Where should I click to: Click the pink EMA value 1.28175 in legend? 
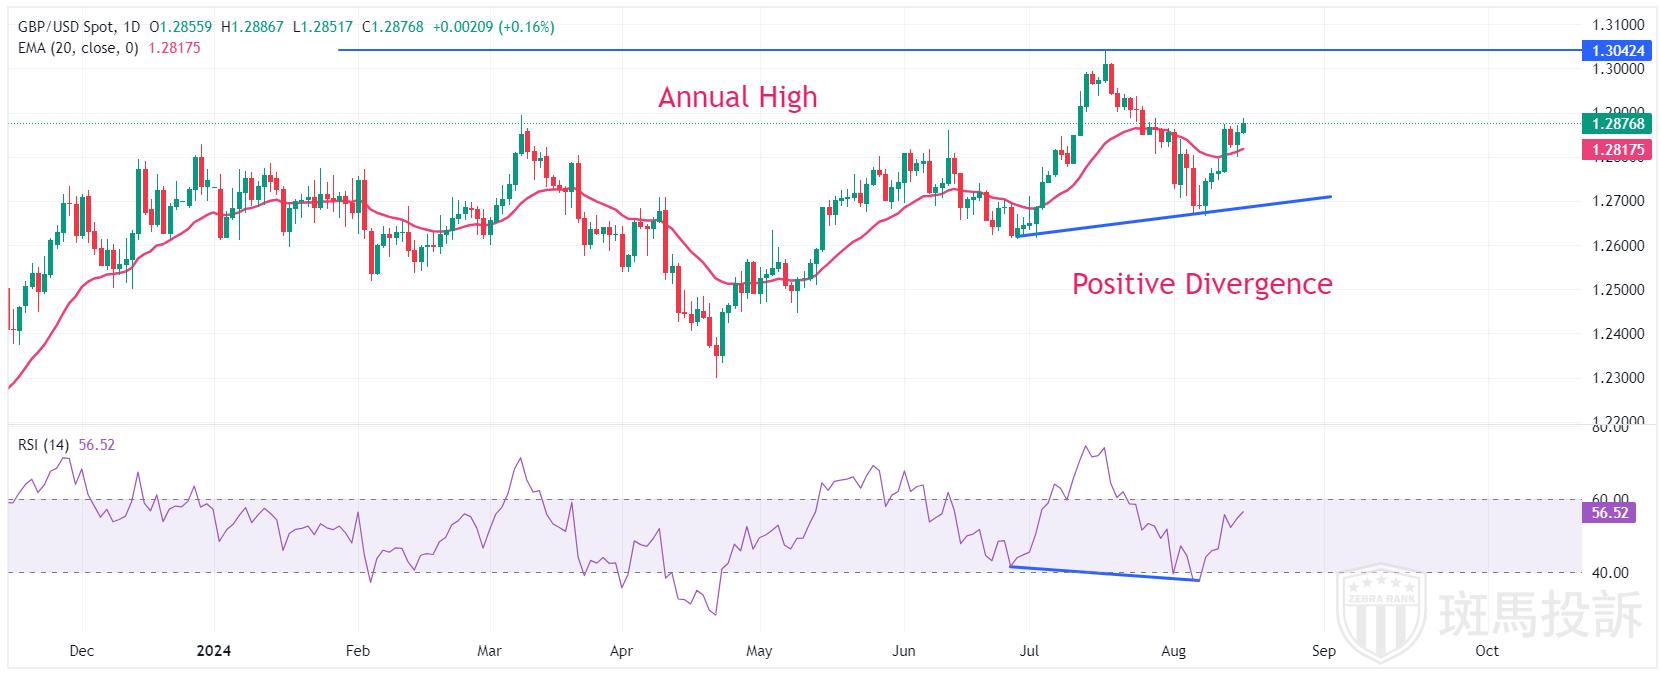(x=174, y=48)
